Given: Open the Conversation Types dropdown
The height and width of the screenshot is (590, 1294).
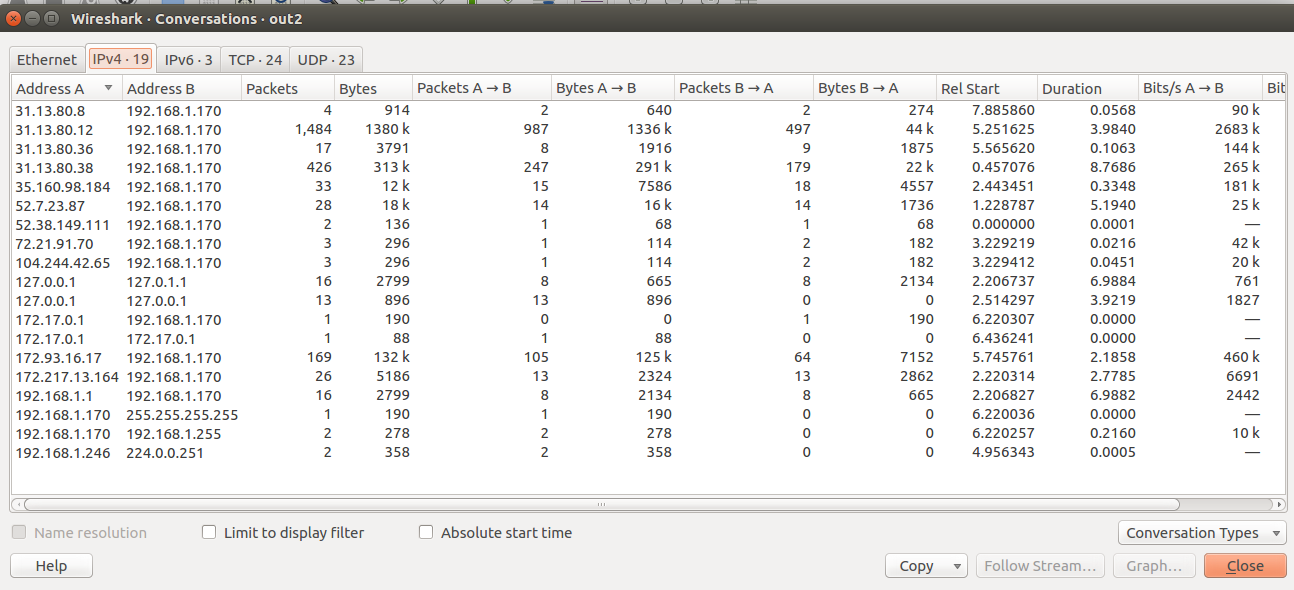Looking at the screenshot, I should point(1202,533).
